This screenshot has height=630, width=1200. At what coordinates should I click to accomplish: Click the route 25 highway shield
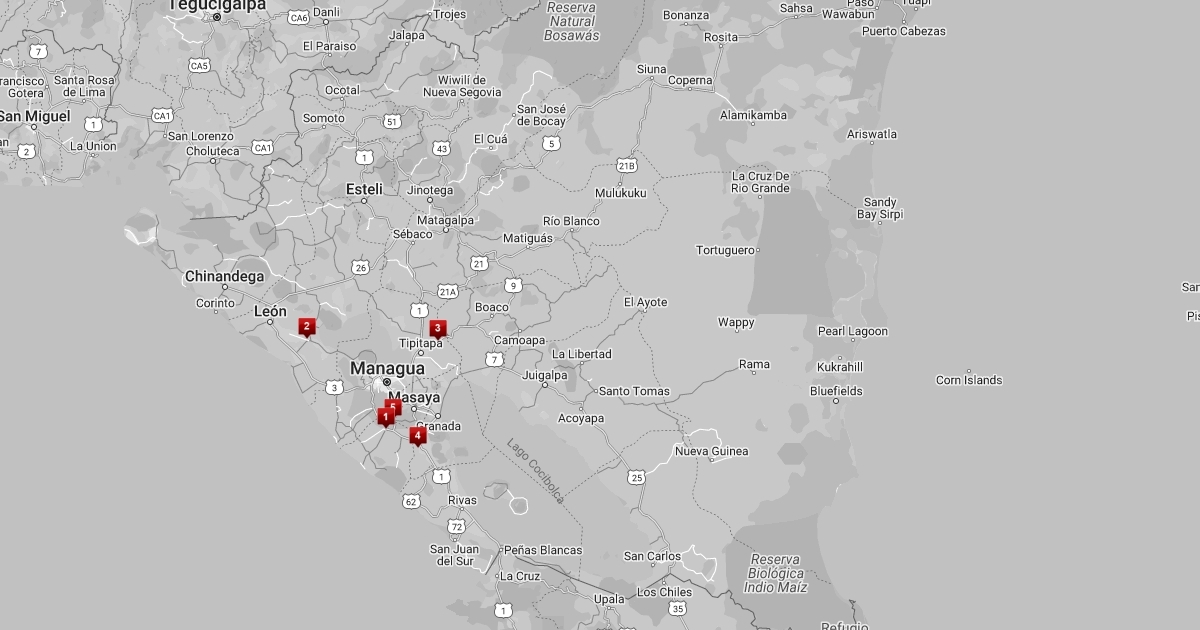pos(637,477)
